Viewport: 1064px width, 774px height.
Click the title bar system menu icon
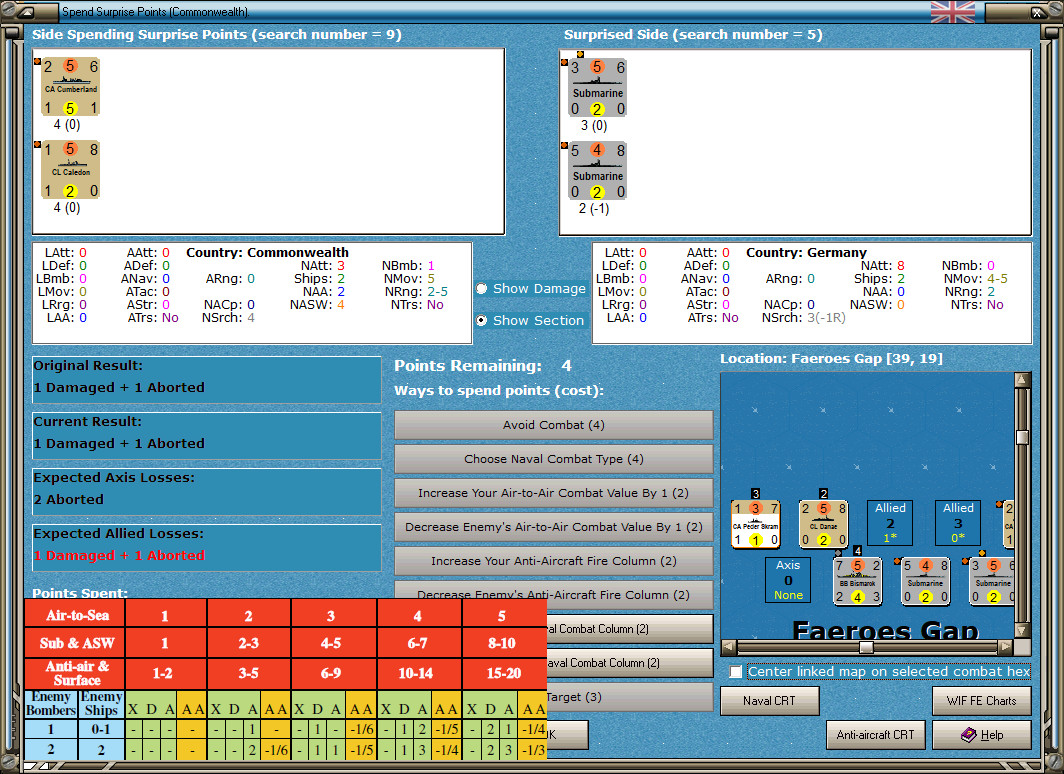pyautogui.click(x=26, y=12)
